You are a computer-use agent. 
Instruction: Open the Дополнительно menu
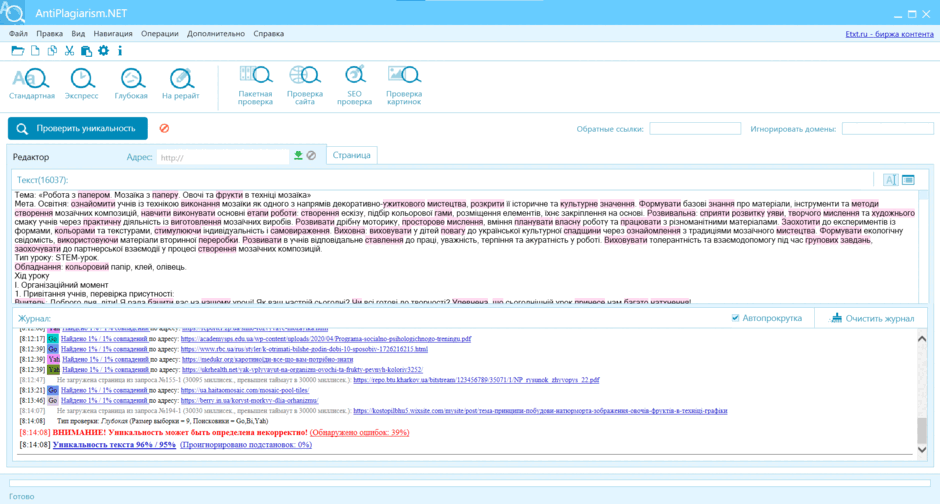[x=216, y=34]
